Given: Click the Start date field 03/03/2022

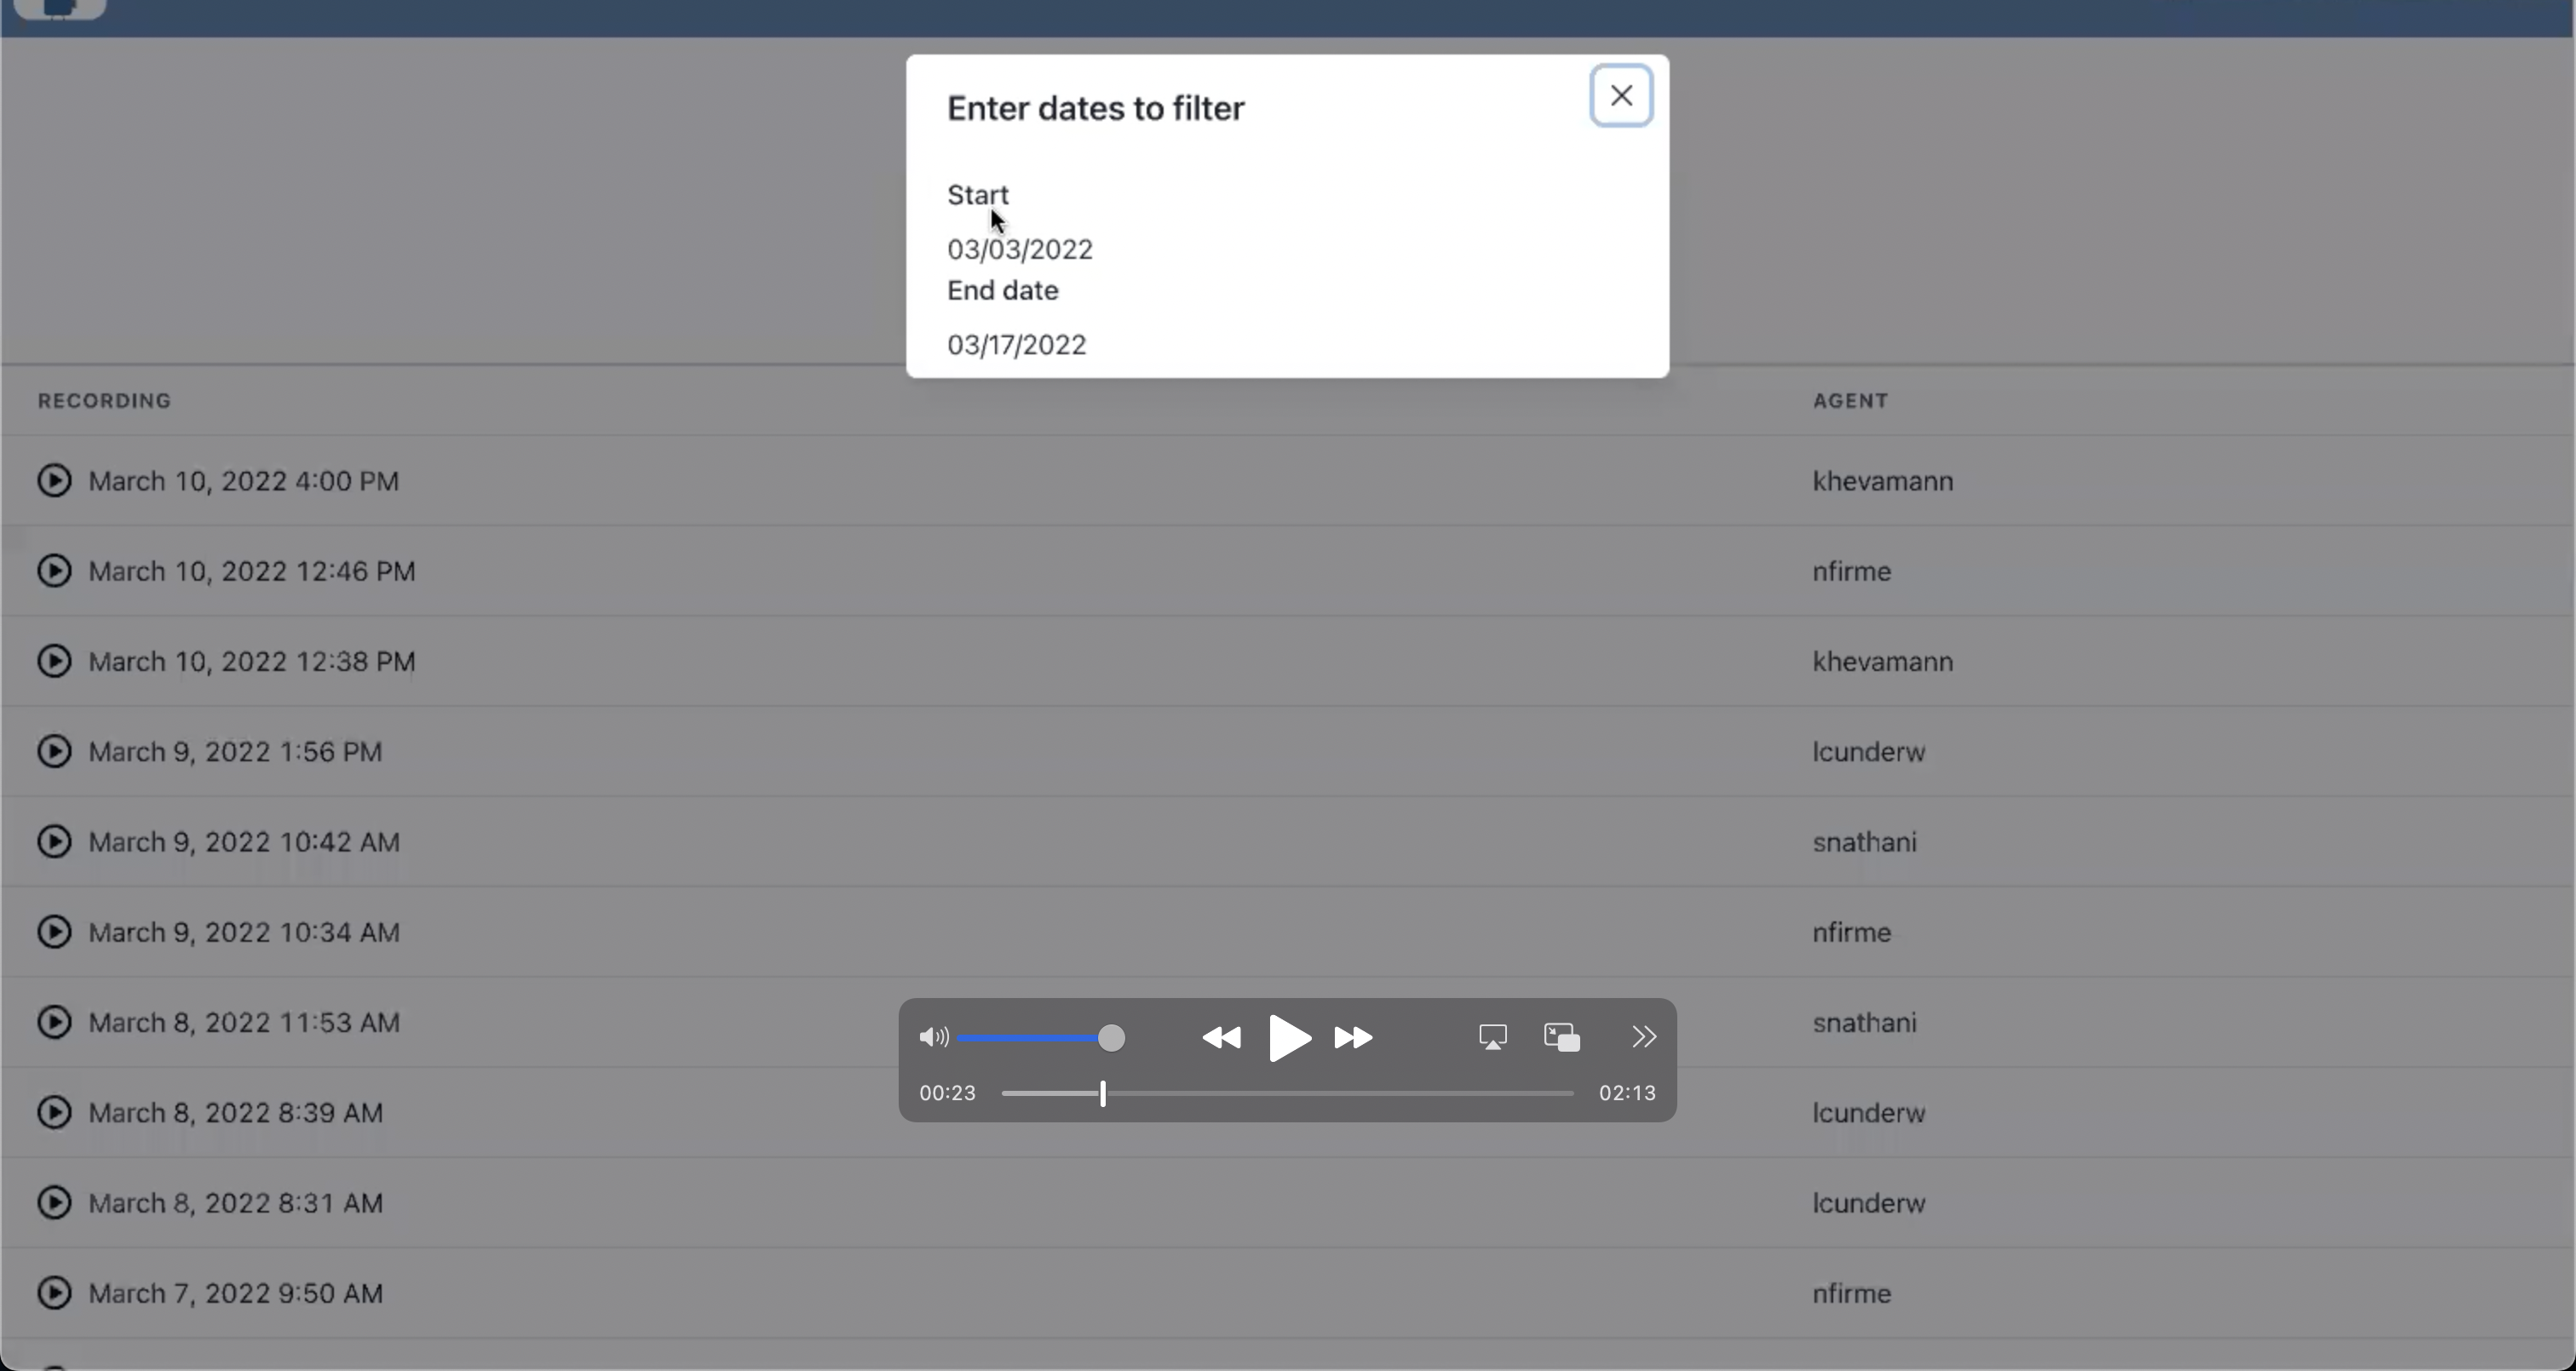Looking at the screenshot, I should pyautogui.click(x=1019, y=249).
